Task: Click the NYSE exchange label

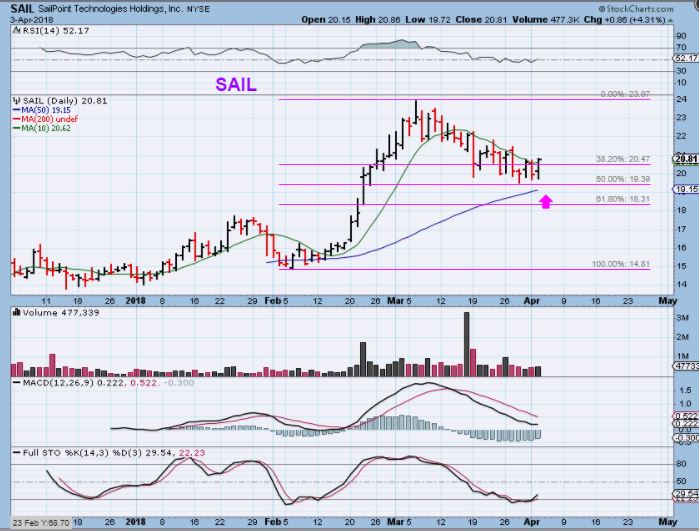Action: click(x=198, y=9)
